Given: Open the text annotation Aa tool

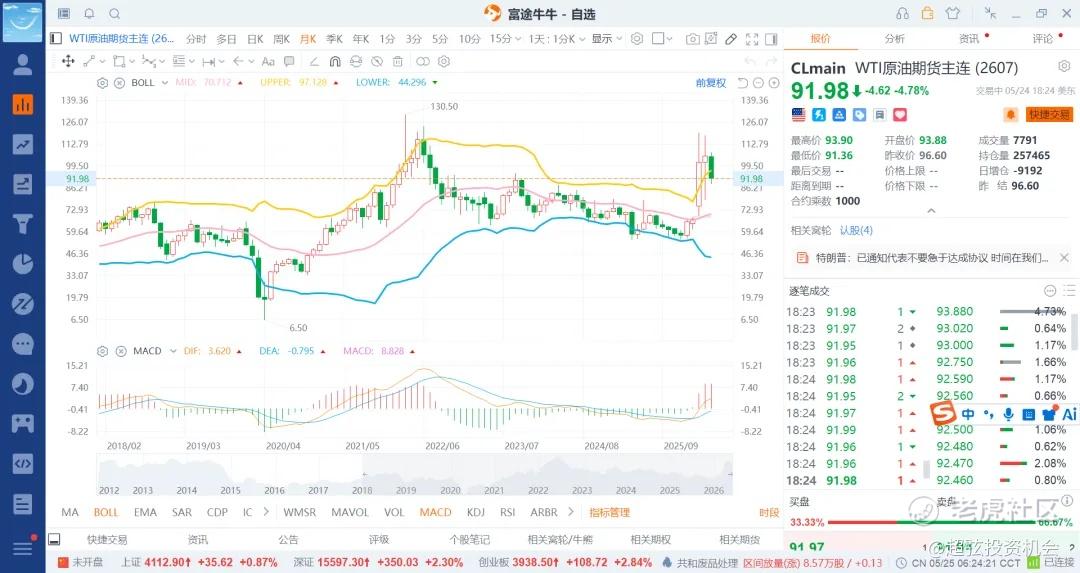Looking at the screenshot, I should tap(268, 61).
